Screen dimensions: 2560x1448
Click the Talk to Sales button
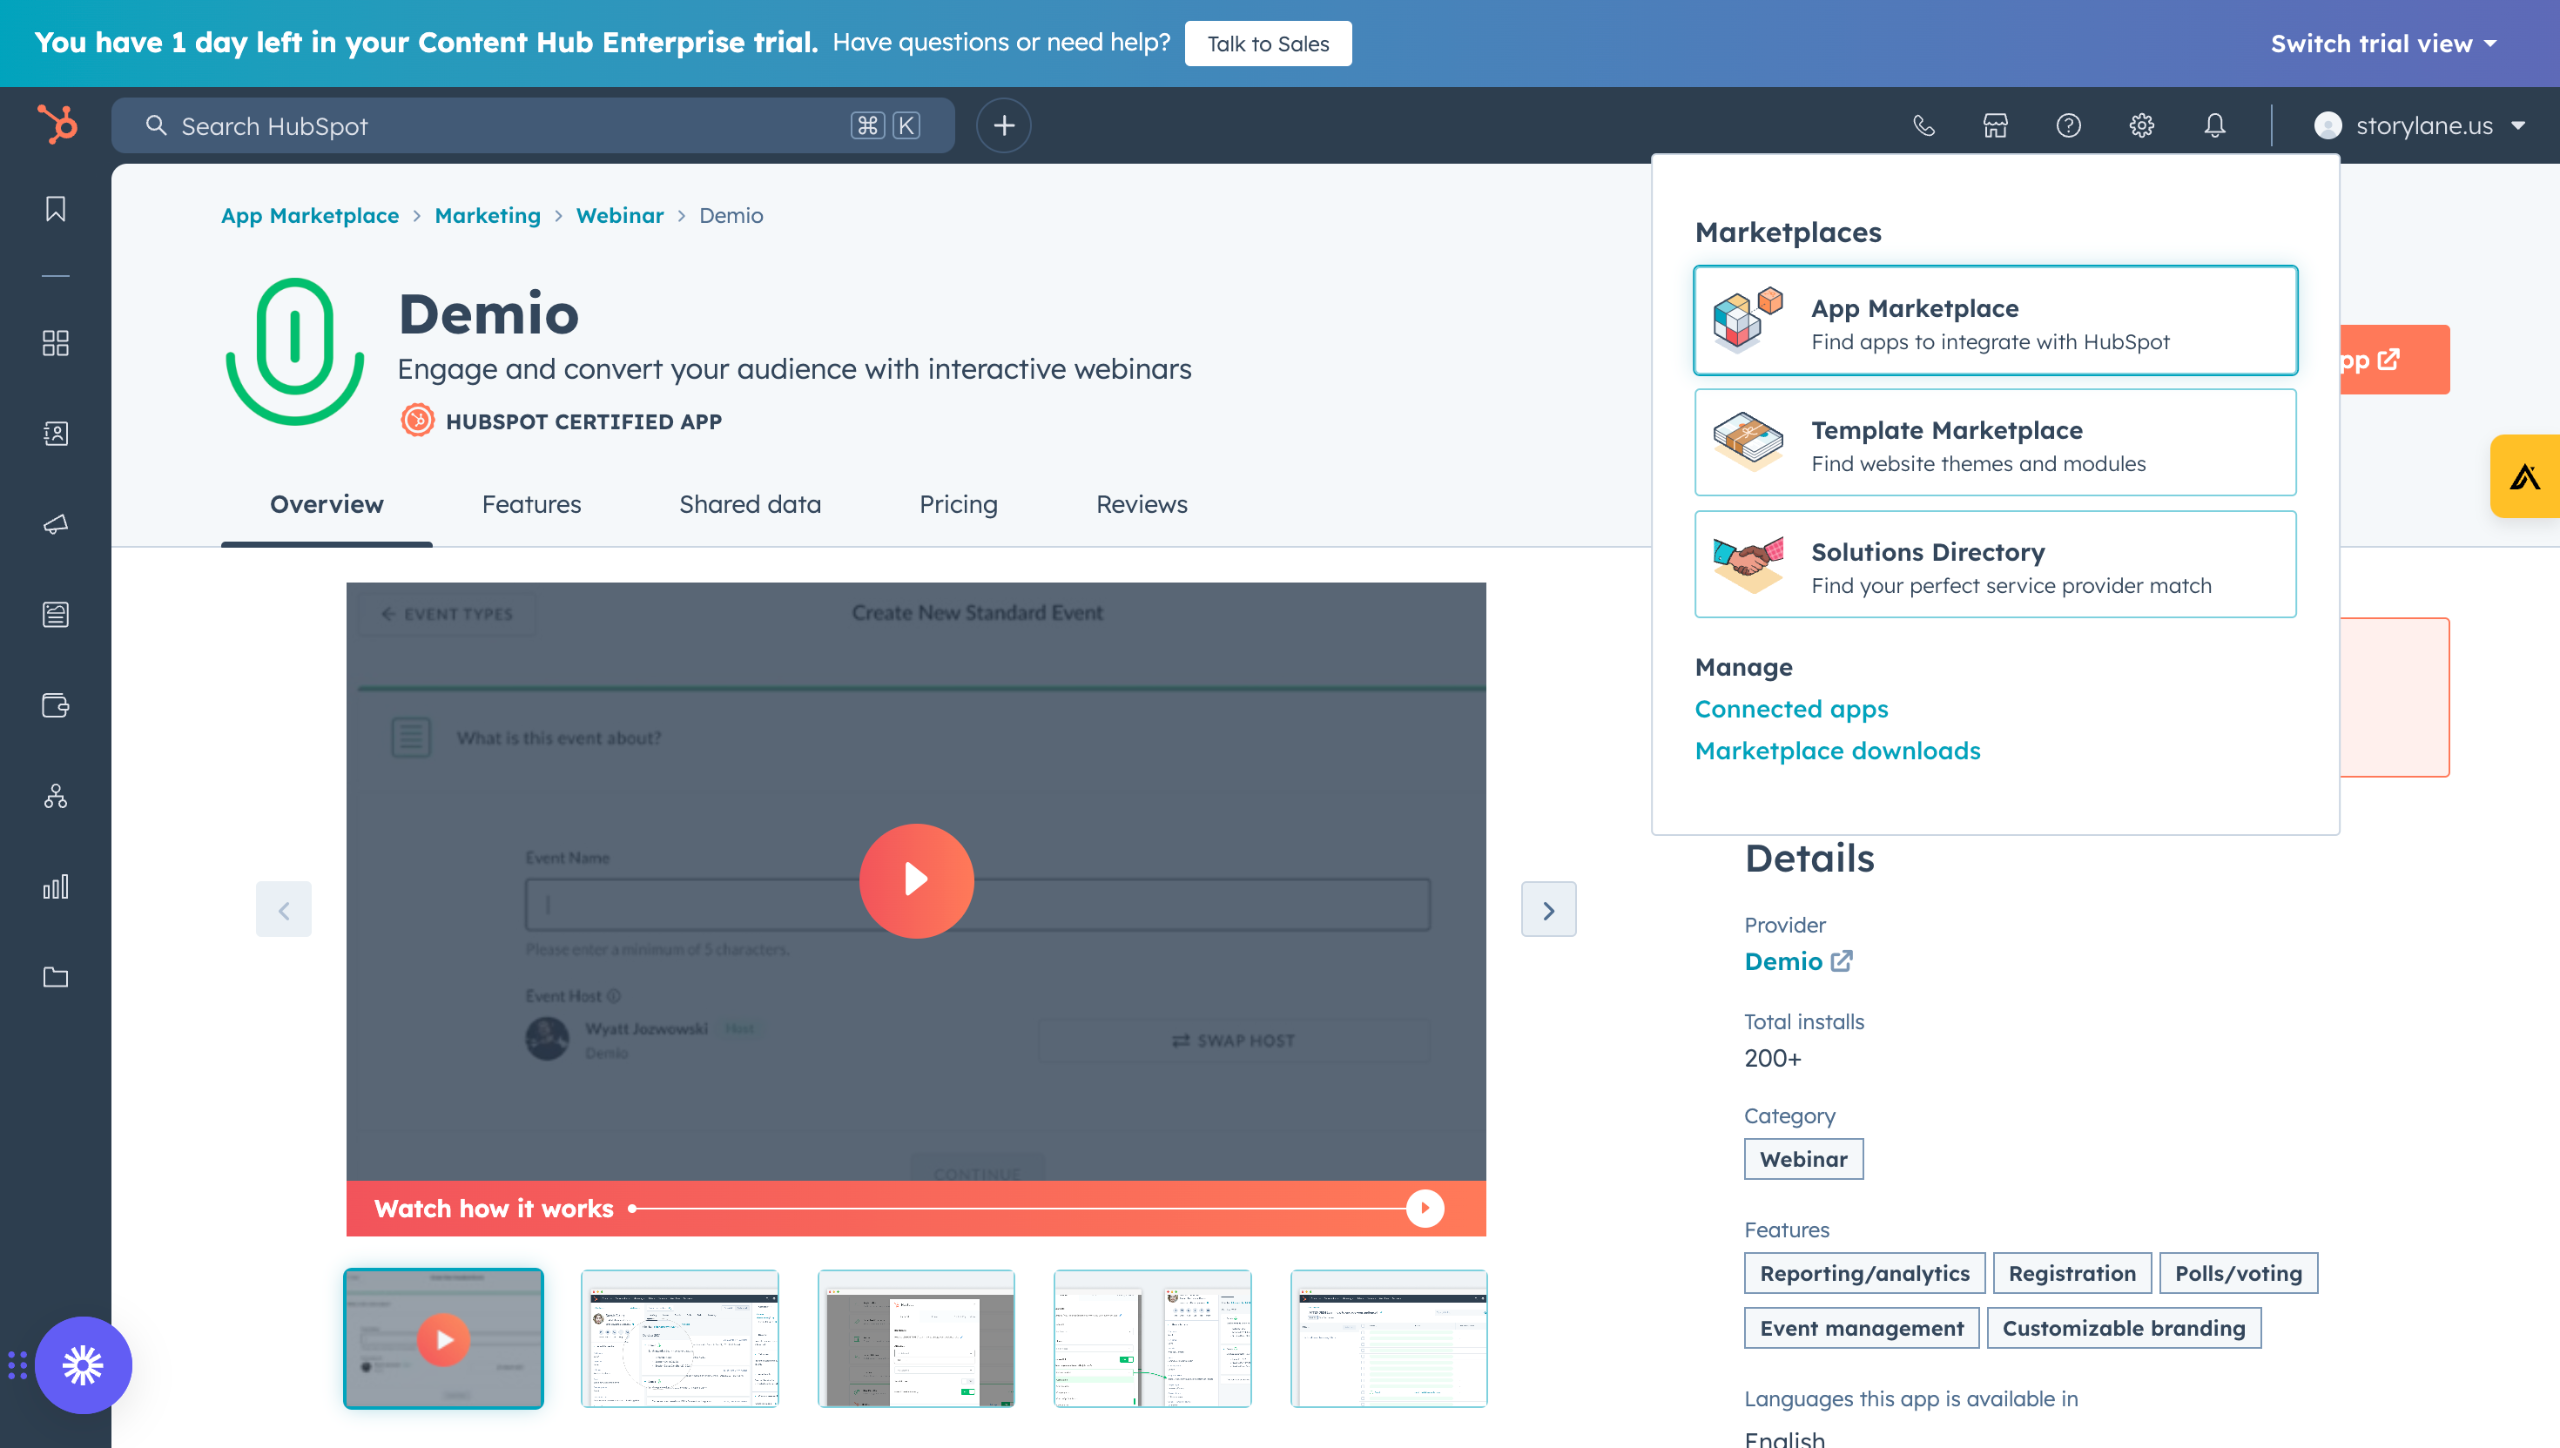pos(1267,43)
